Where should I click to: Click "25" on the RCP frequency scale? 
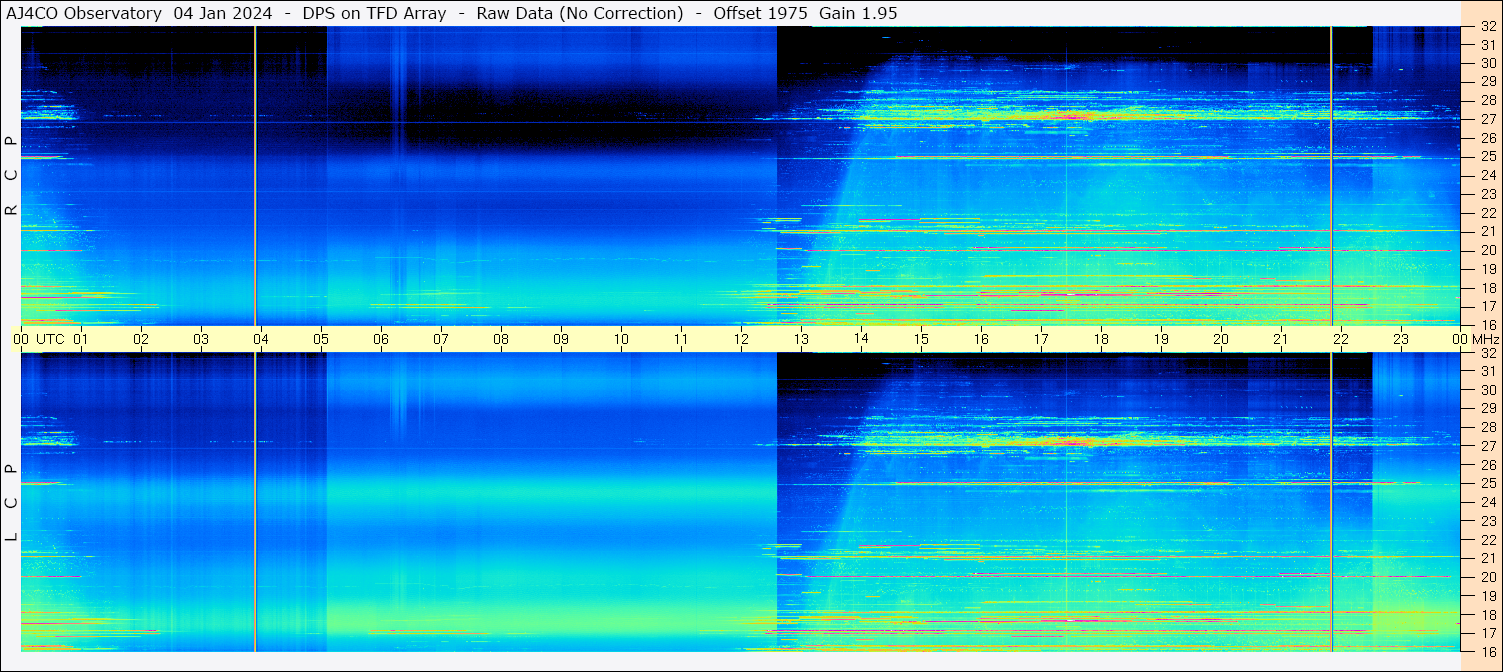pyautogui.click(x=1488, y=157)
